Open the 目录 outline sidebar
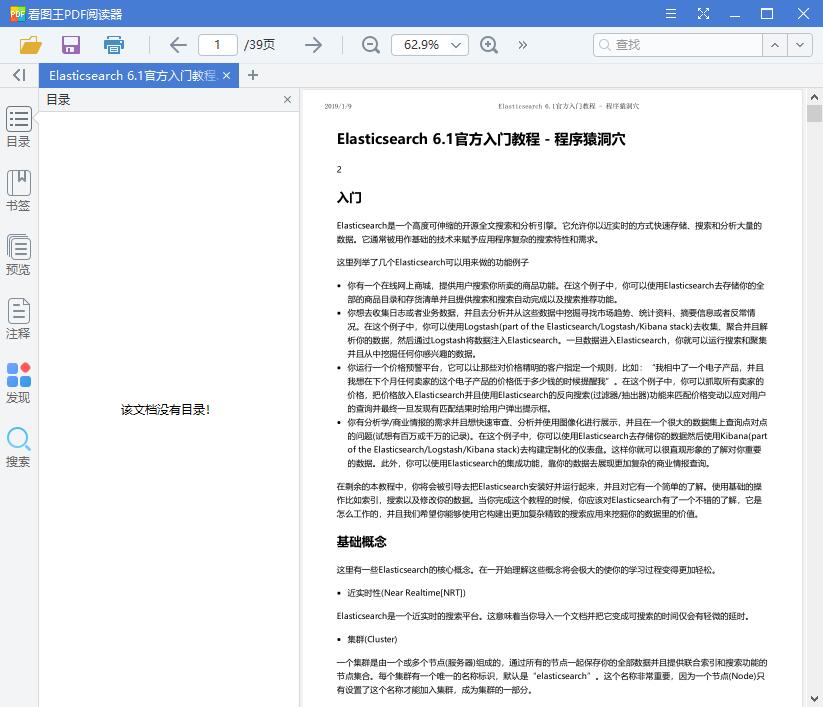This screenshot has height=707, width=823. (18, 127)
